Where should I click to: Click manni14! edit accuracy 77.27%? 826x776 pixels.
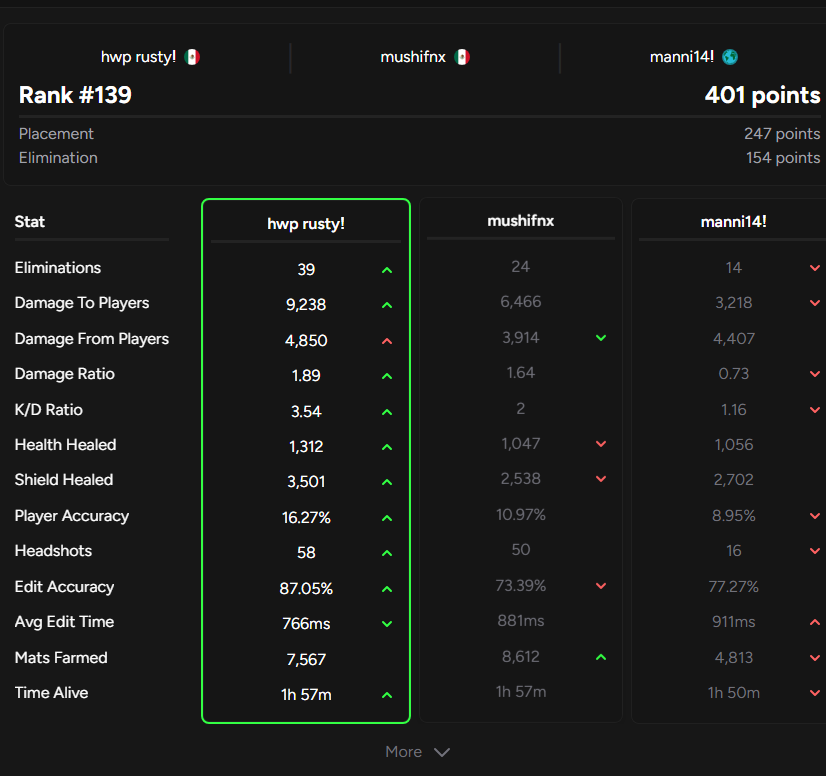(733, 587)
